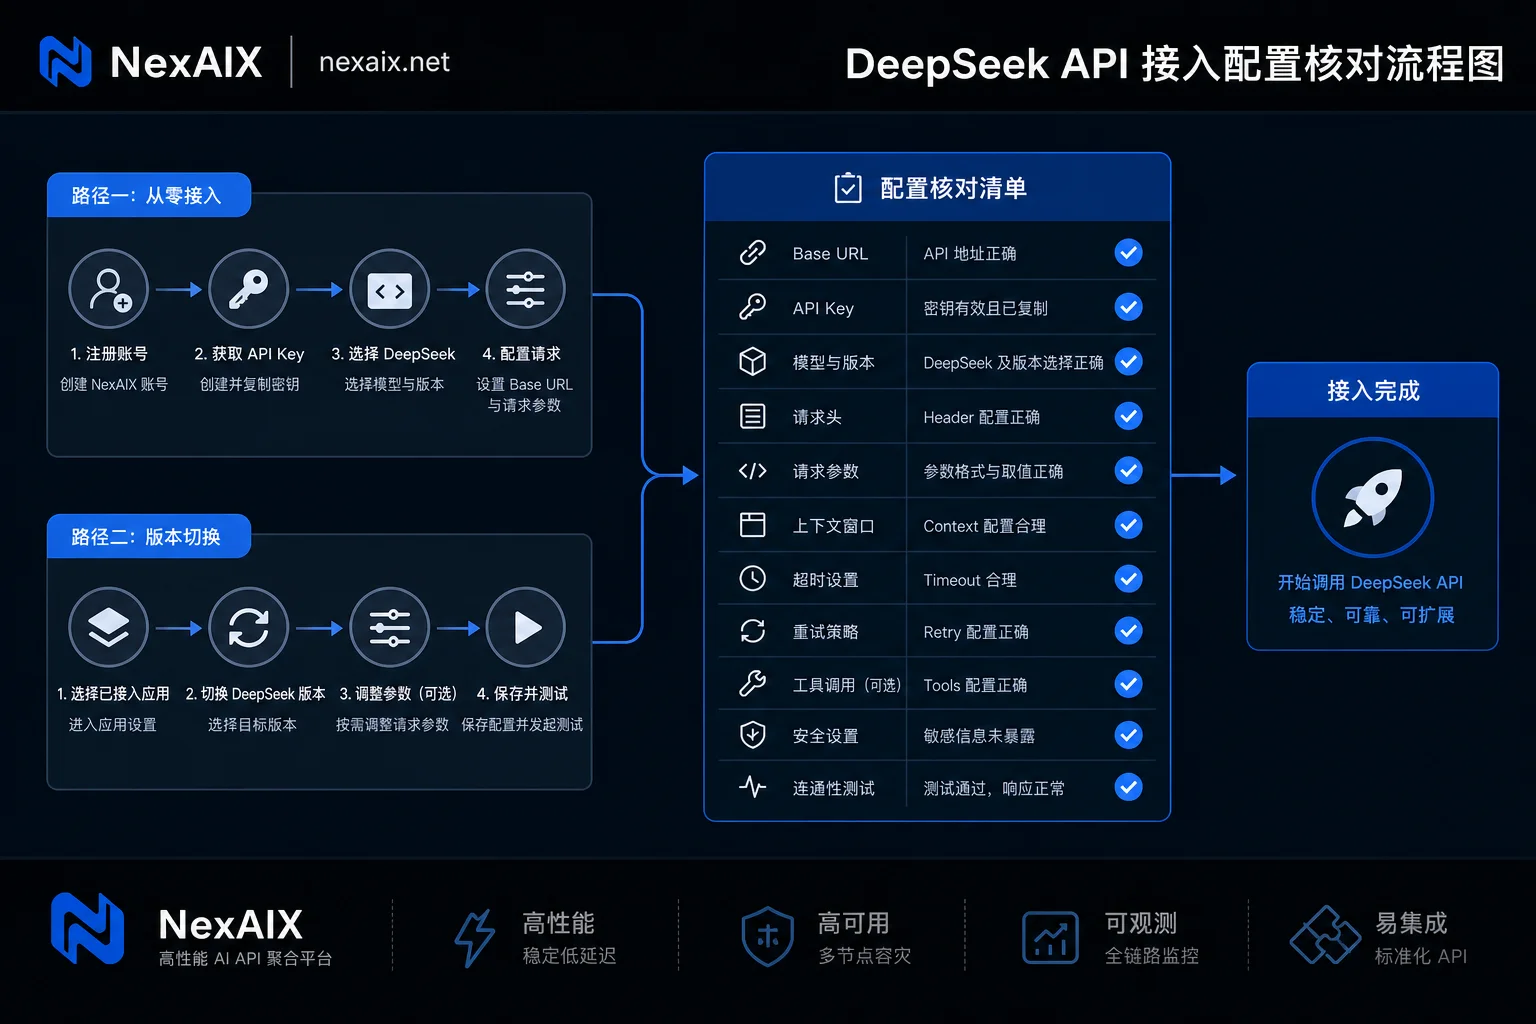Click the text 敏感信息未暴露
This screenshot has height=1024, width=1536.
[x=979, y=736]
